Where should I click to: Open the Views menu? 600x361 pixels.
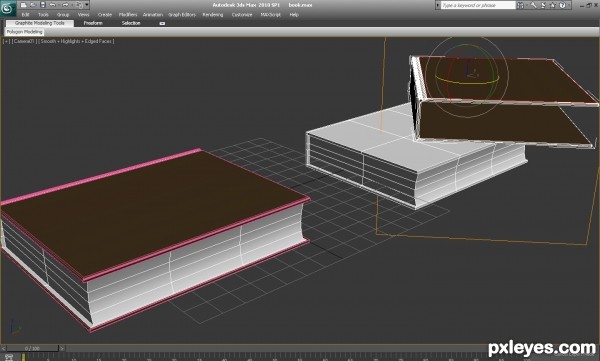point(83,15)
